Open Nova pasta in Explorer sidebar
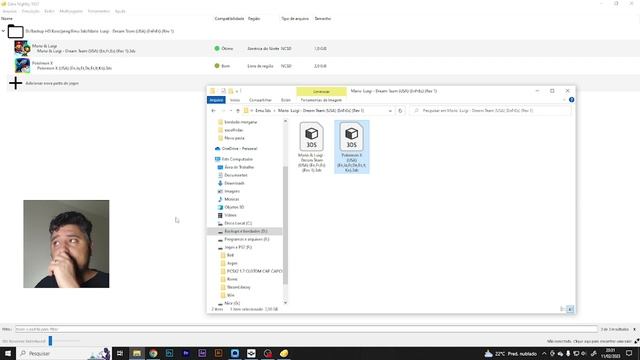640x360 pixels. coord(231,138)
